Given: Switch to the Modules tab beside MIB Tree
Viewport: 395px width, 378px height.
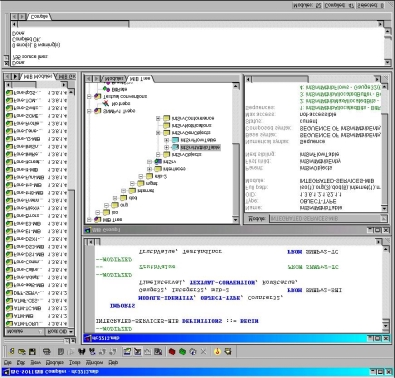Looking at the screenshot, I should 114,79.
